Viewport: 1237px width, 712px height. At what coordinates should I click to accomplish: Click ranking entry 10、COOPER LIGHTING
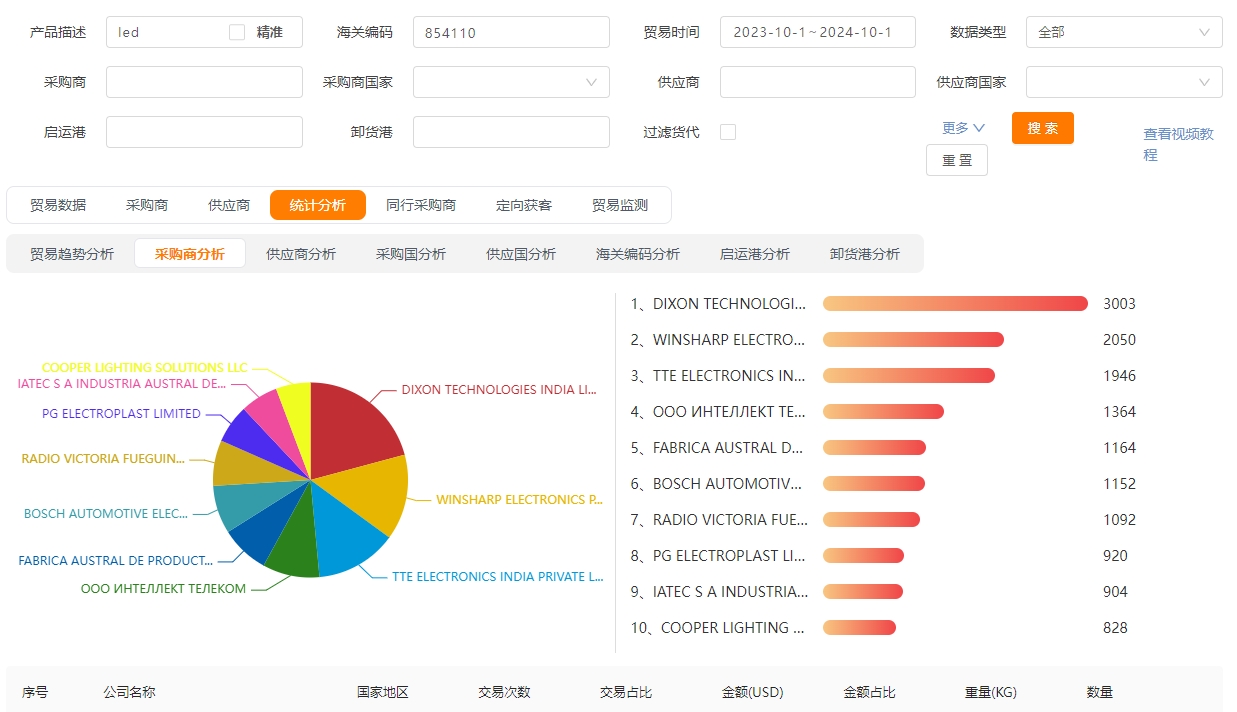718,628
